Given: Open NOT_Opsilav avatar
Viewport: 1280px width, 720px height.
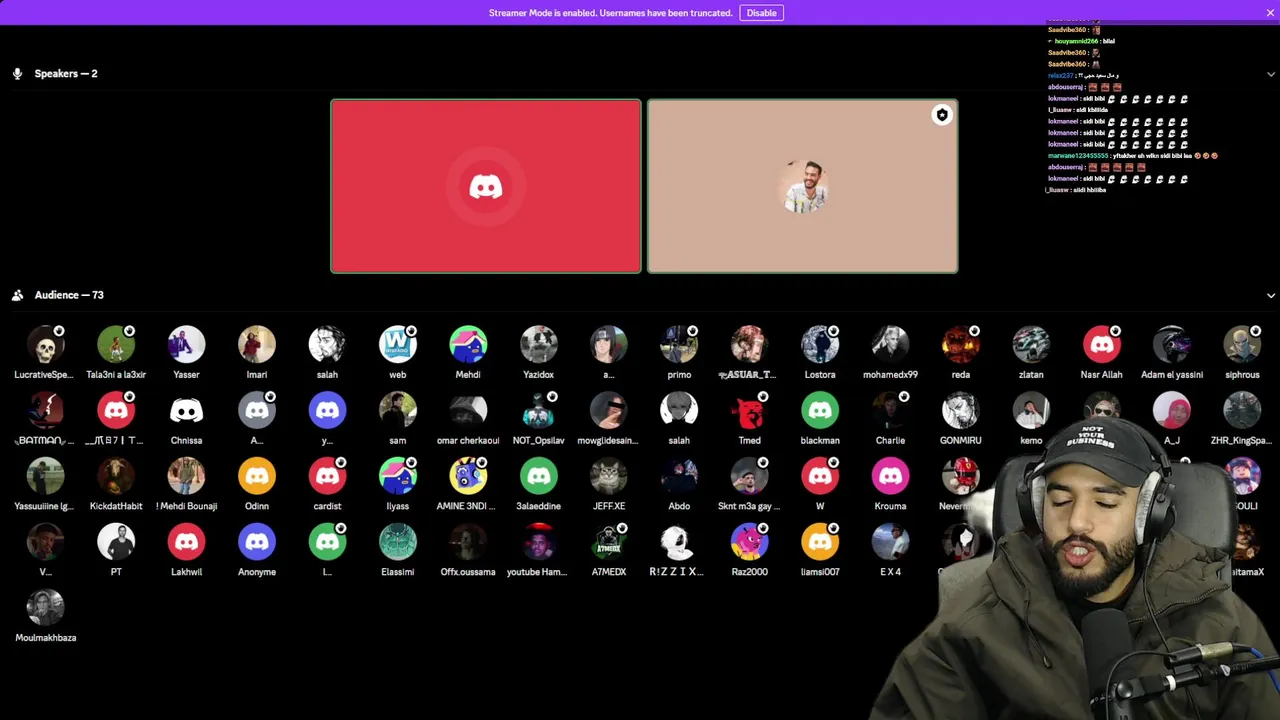Looking at the screenshot, I should (538, 410).
